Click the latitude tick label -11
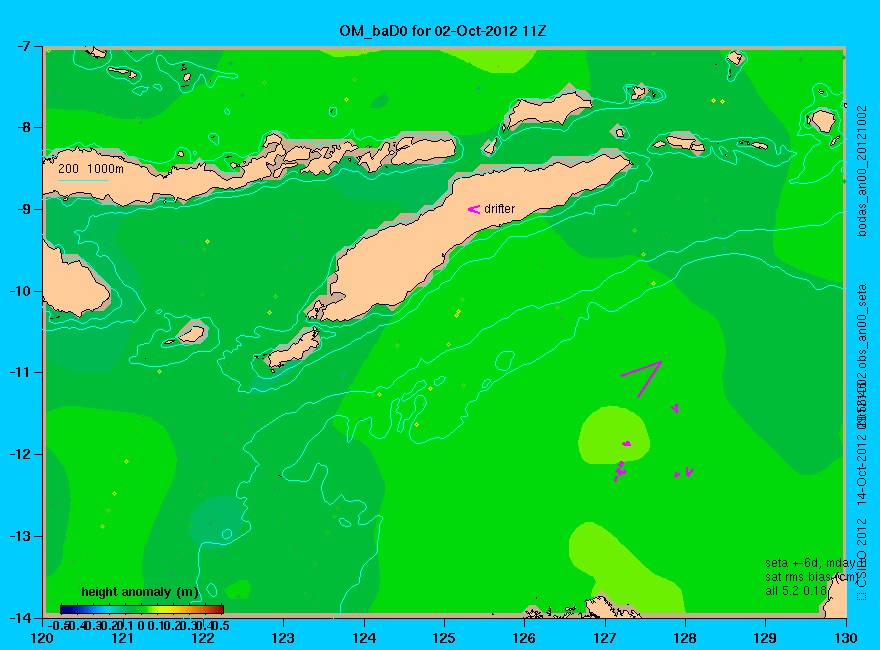Viewport: 880px width, 650px height. pyautogui.click(x=22, y=372)
